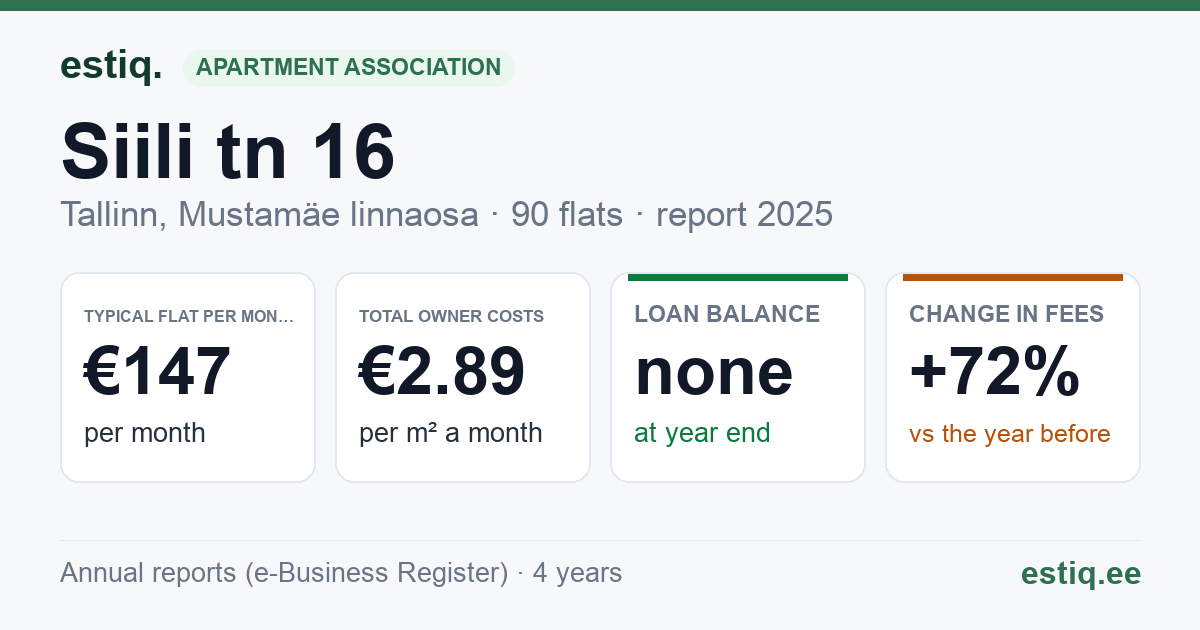Click the 'none' loan value
Viewport: 1200px width, 630px height.
pyautogui.click(x=714, y=372)
